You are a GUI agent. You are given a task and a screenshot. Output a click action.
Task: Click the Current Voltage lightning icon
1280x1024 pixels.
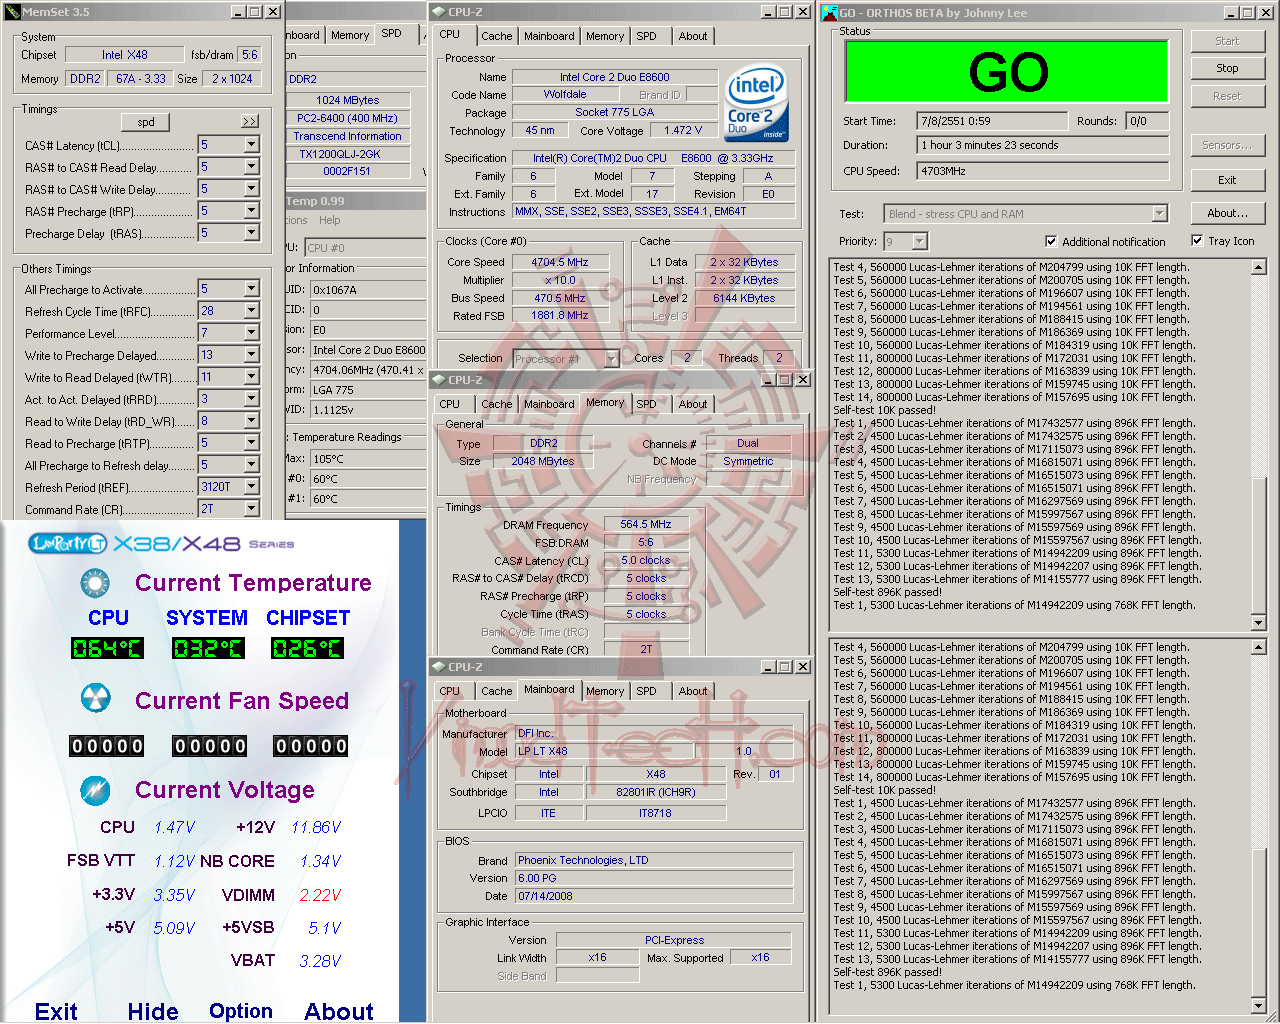95,790
